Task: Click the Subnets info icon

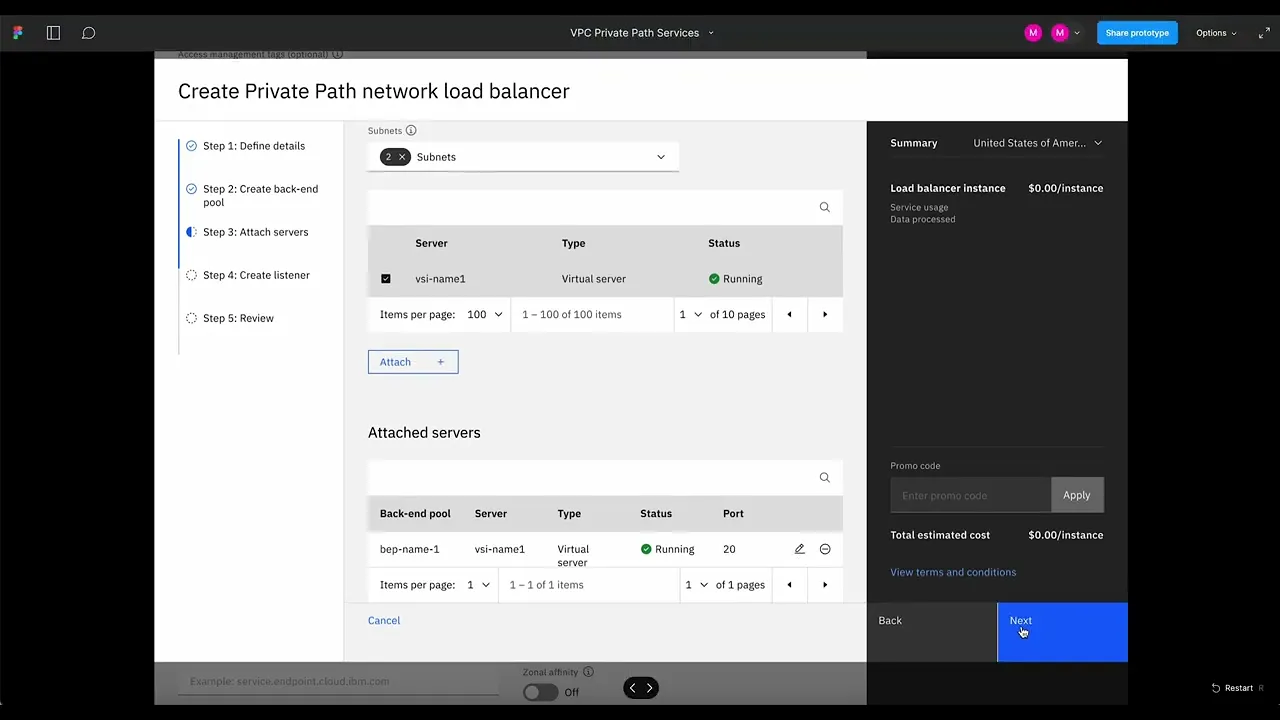Action: pos(411,130)
